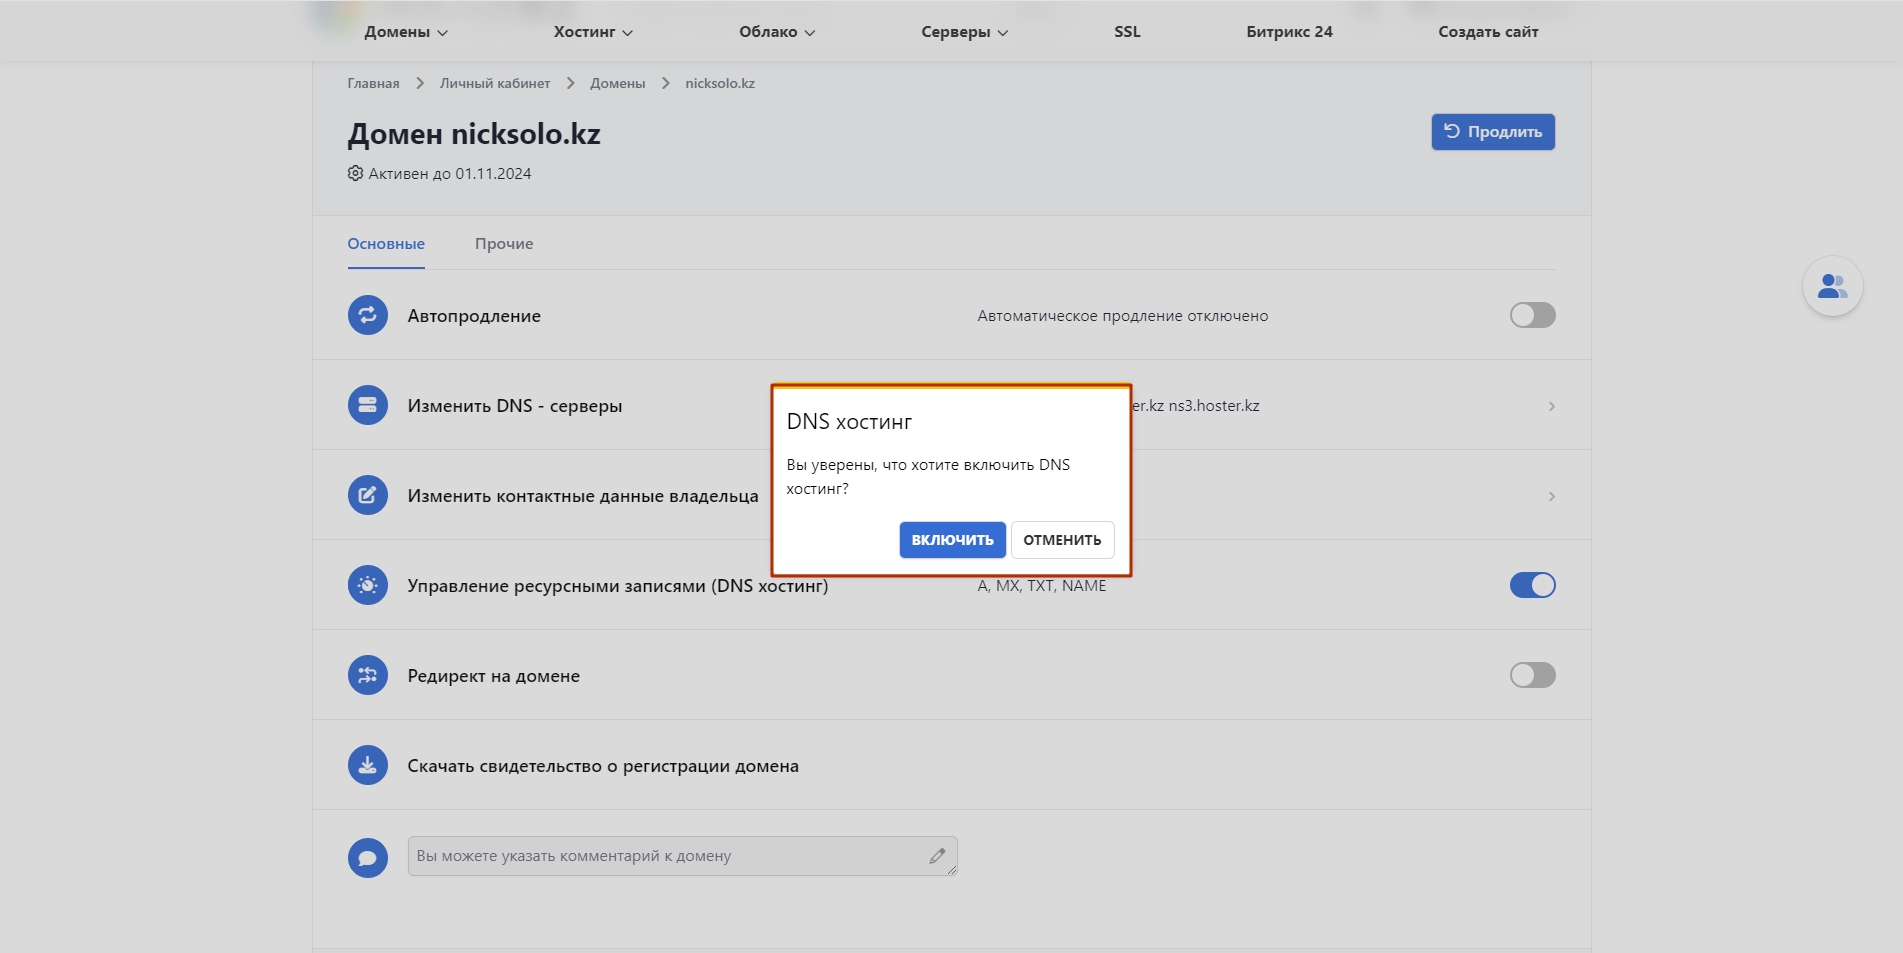Click the Продлить button

pyautogui.click(x=1493, y=132)
